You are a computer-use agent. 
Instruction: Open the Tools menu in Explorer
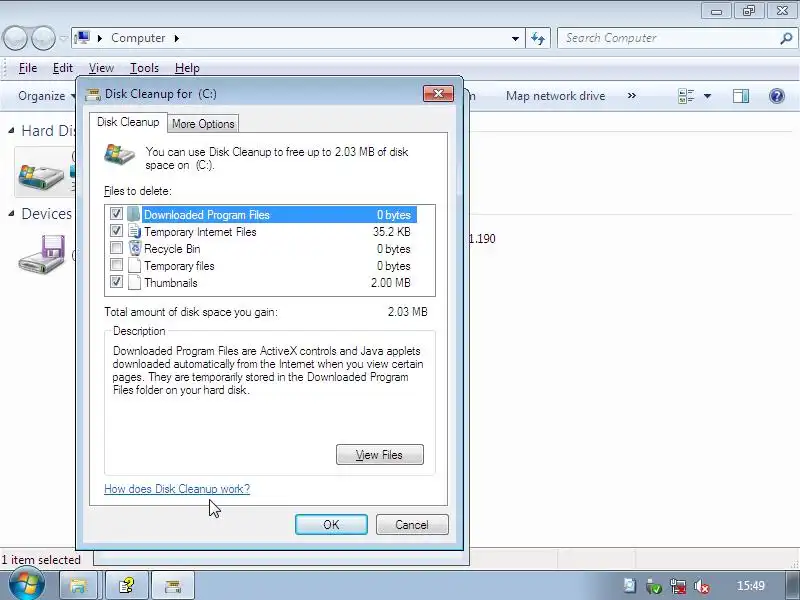tap(144, 68)
